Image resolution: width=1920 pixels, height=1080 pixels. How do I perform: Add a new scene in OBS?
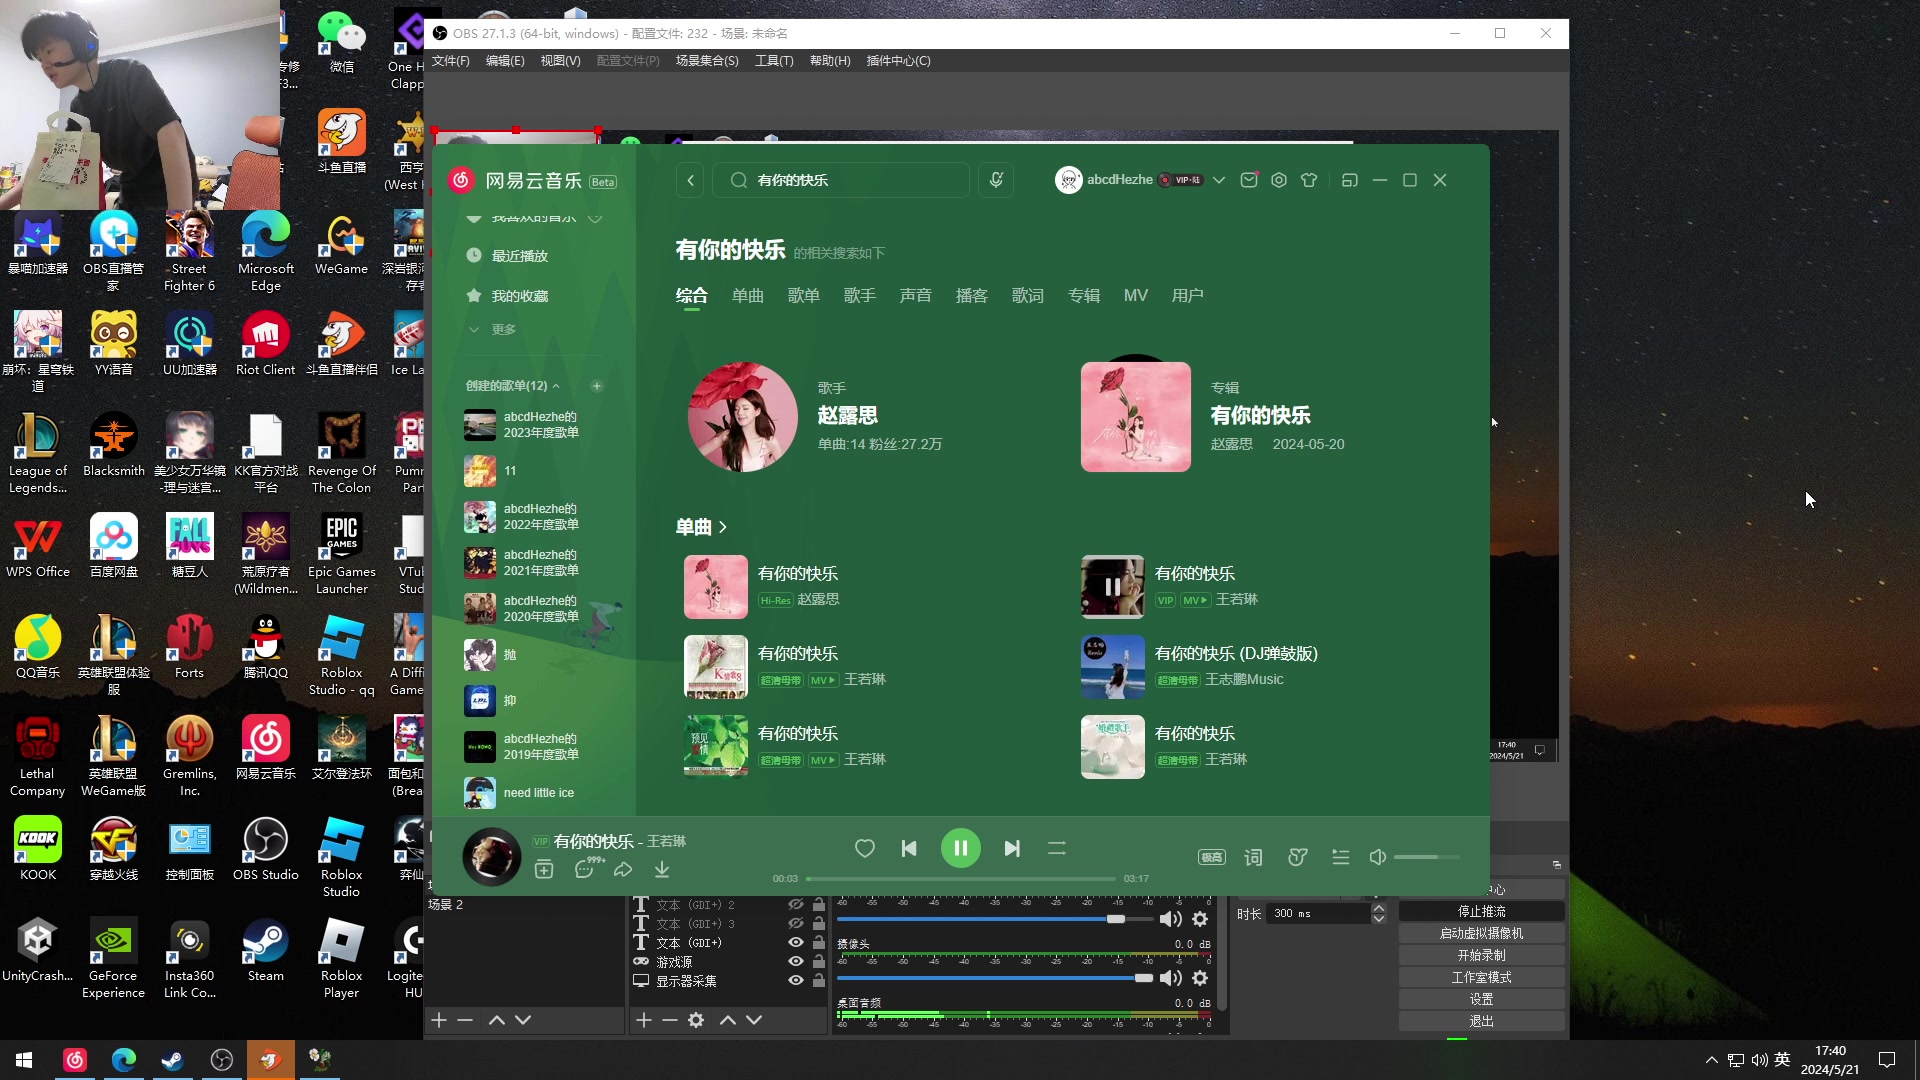coord(439,1020)
